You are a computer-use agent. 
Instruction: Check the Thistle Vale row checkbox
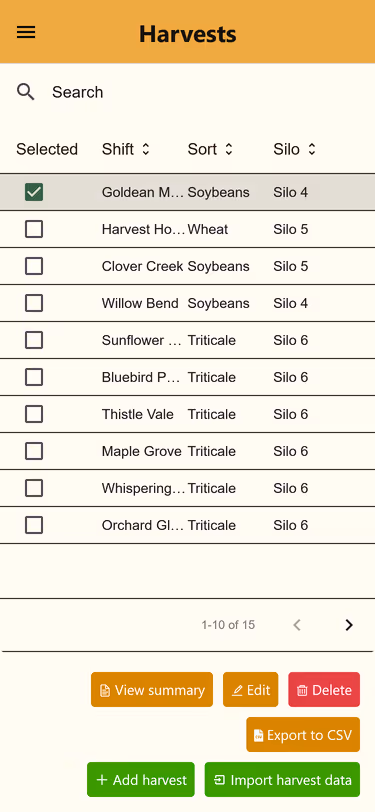pos(34,414)
